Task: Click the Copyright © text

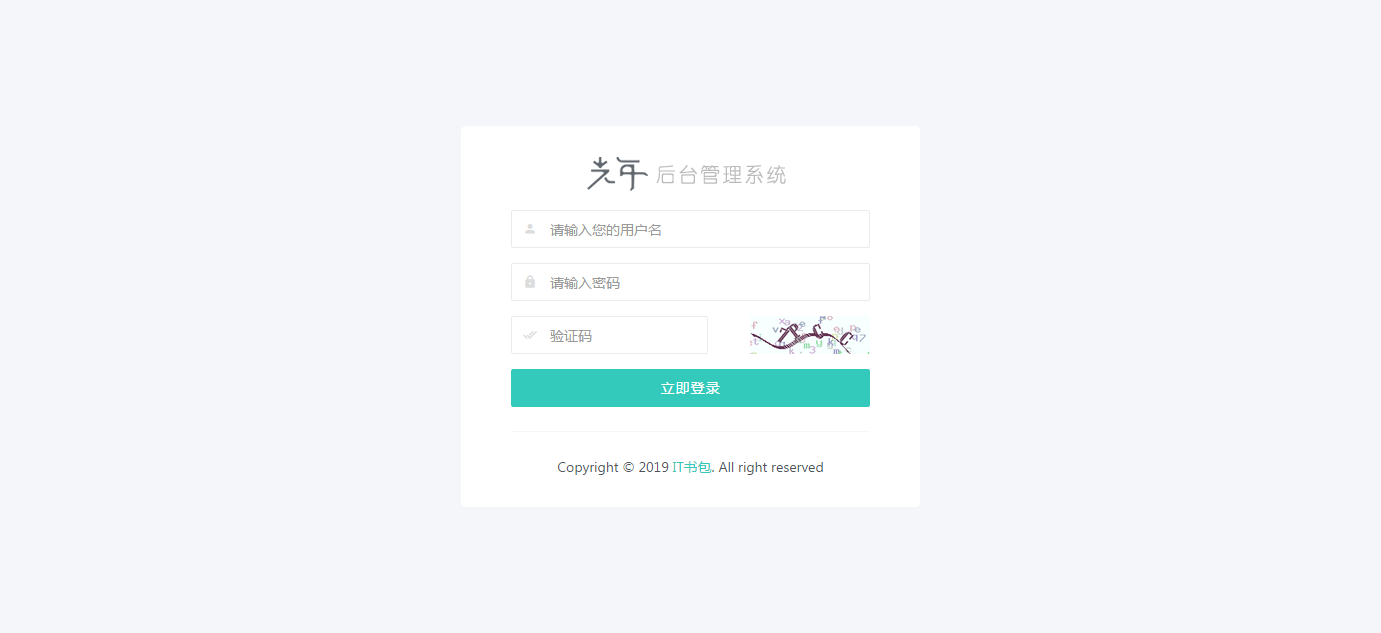Action: tap(596, 467)
